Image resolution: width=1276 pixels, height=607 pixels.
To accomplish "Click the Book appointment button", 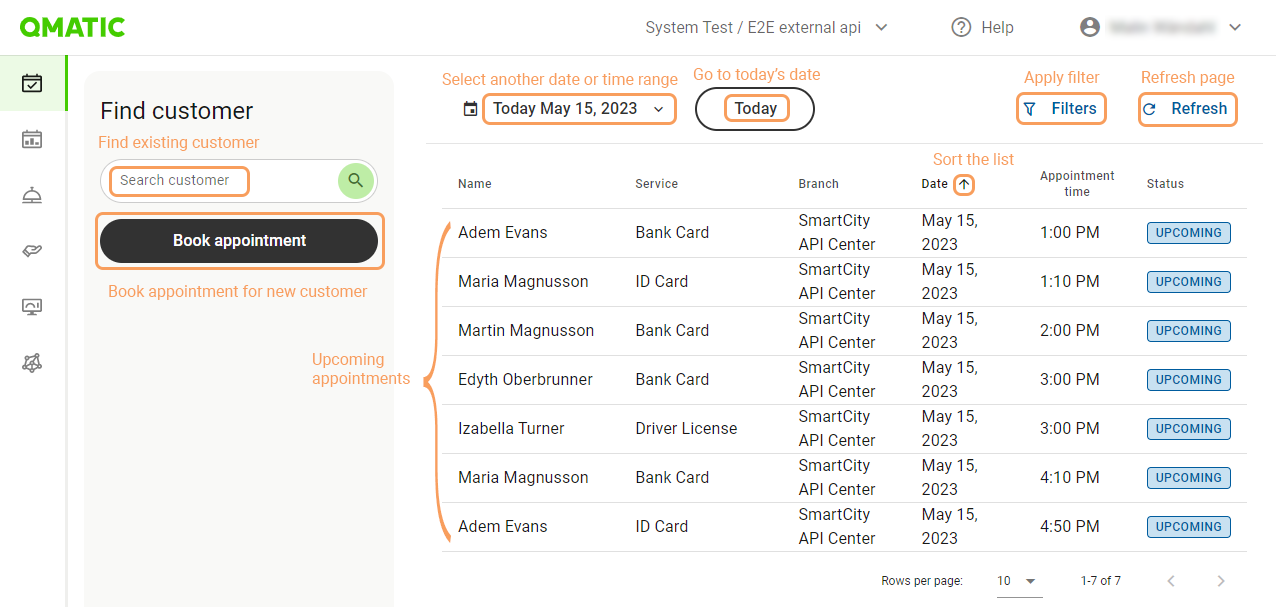I will (239, 241).
